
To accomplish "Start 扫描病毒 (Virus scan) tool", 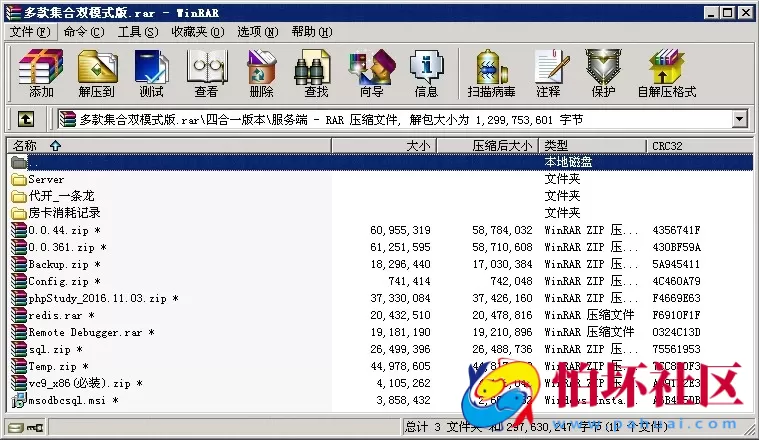I will point(491,73).
